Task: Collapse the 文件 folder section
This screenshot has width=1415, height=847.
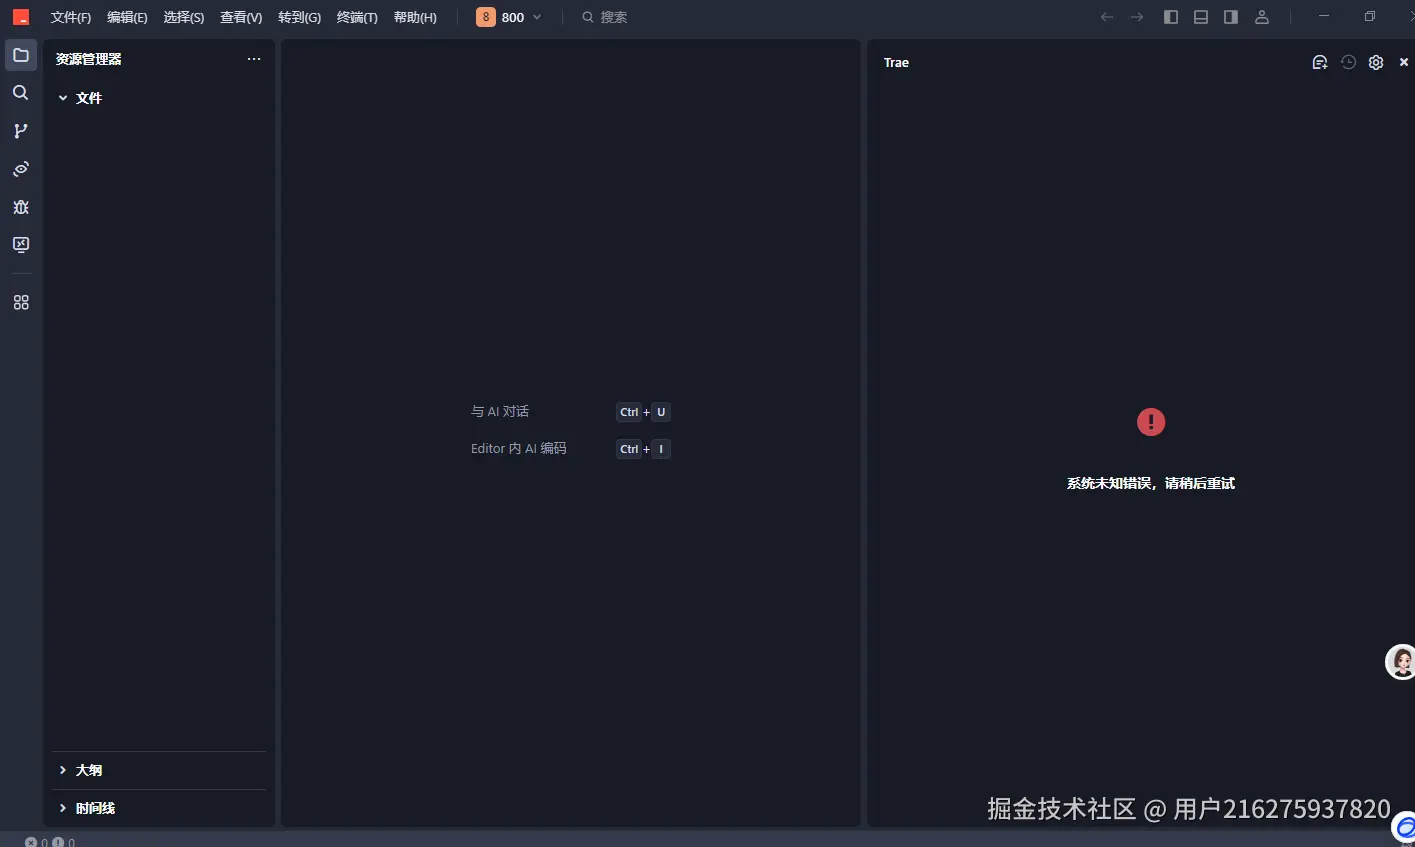Action: click(x=63, y=97)
